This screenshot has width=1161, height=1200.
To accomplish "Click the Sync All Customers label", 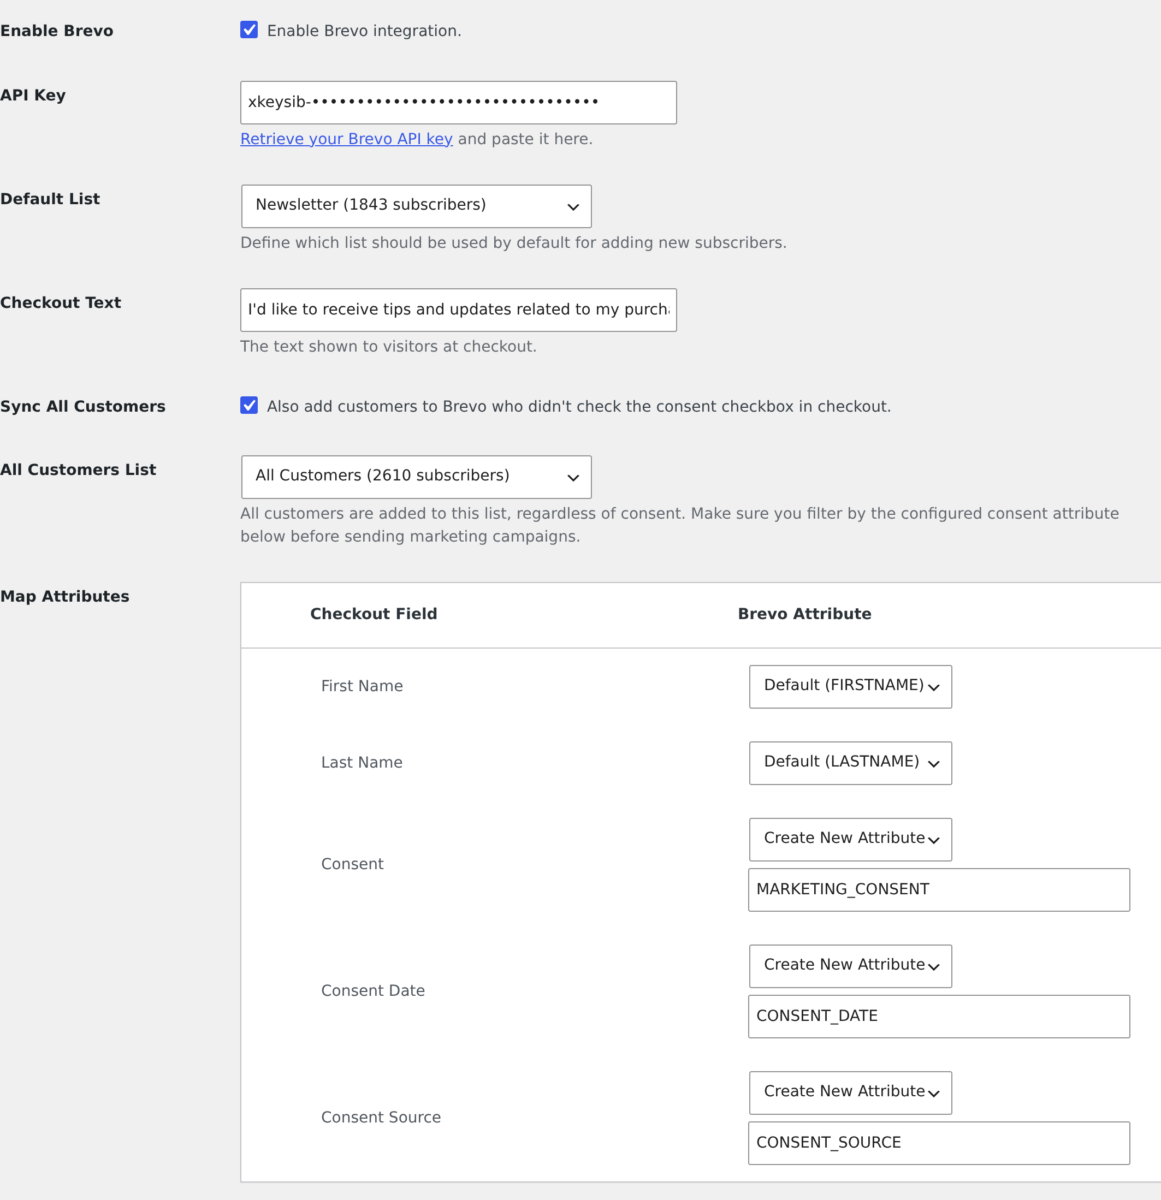I will pos(83,406).
